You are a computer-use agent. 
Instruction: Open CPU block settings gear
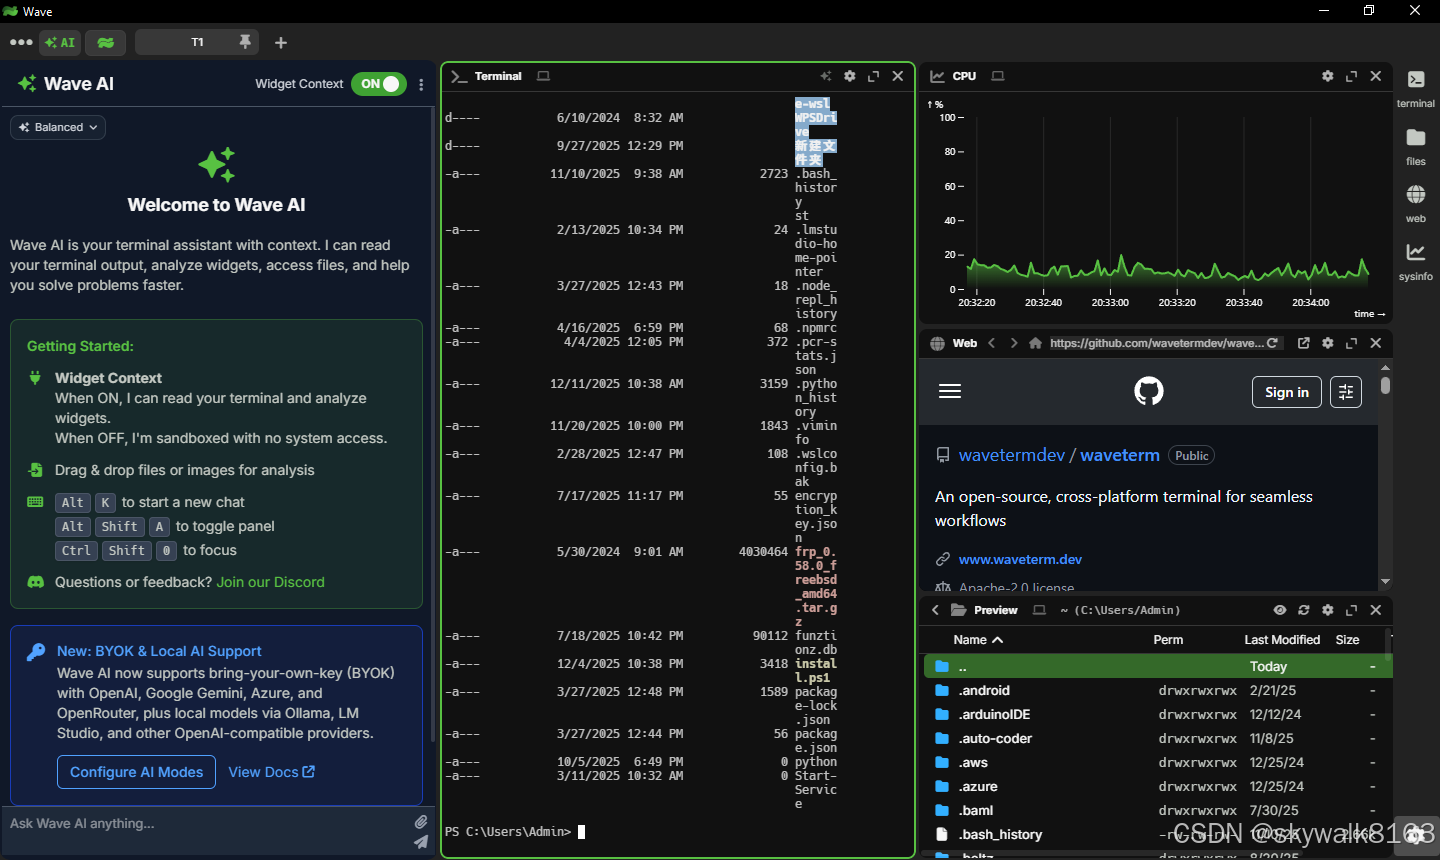click(x=1328, y=76)
